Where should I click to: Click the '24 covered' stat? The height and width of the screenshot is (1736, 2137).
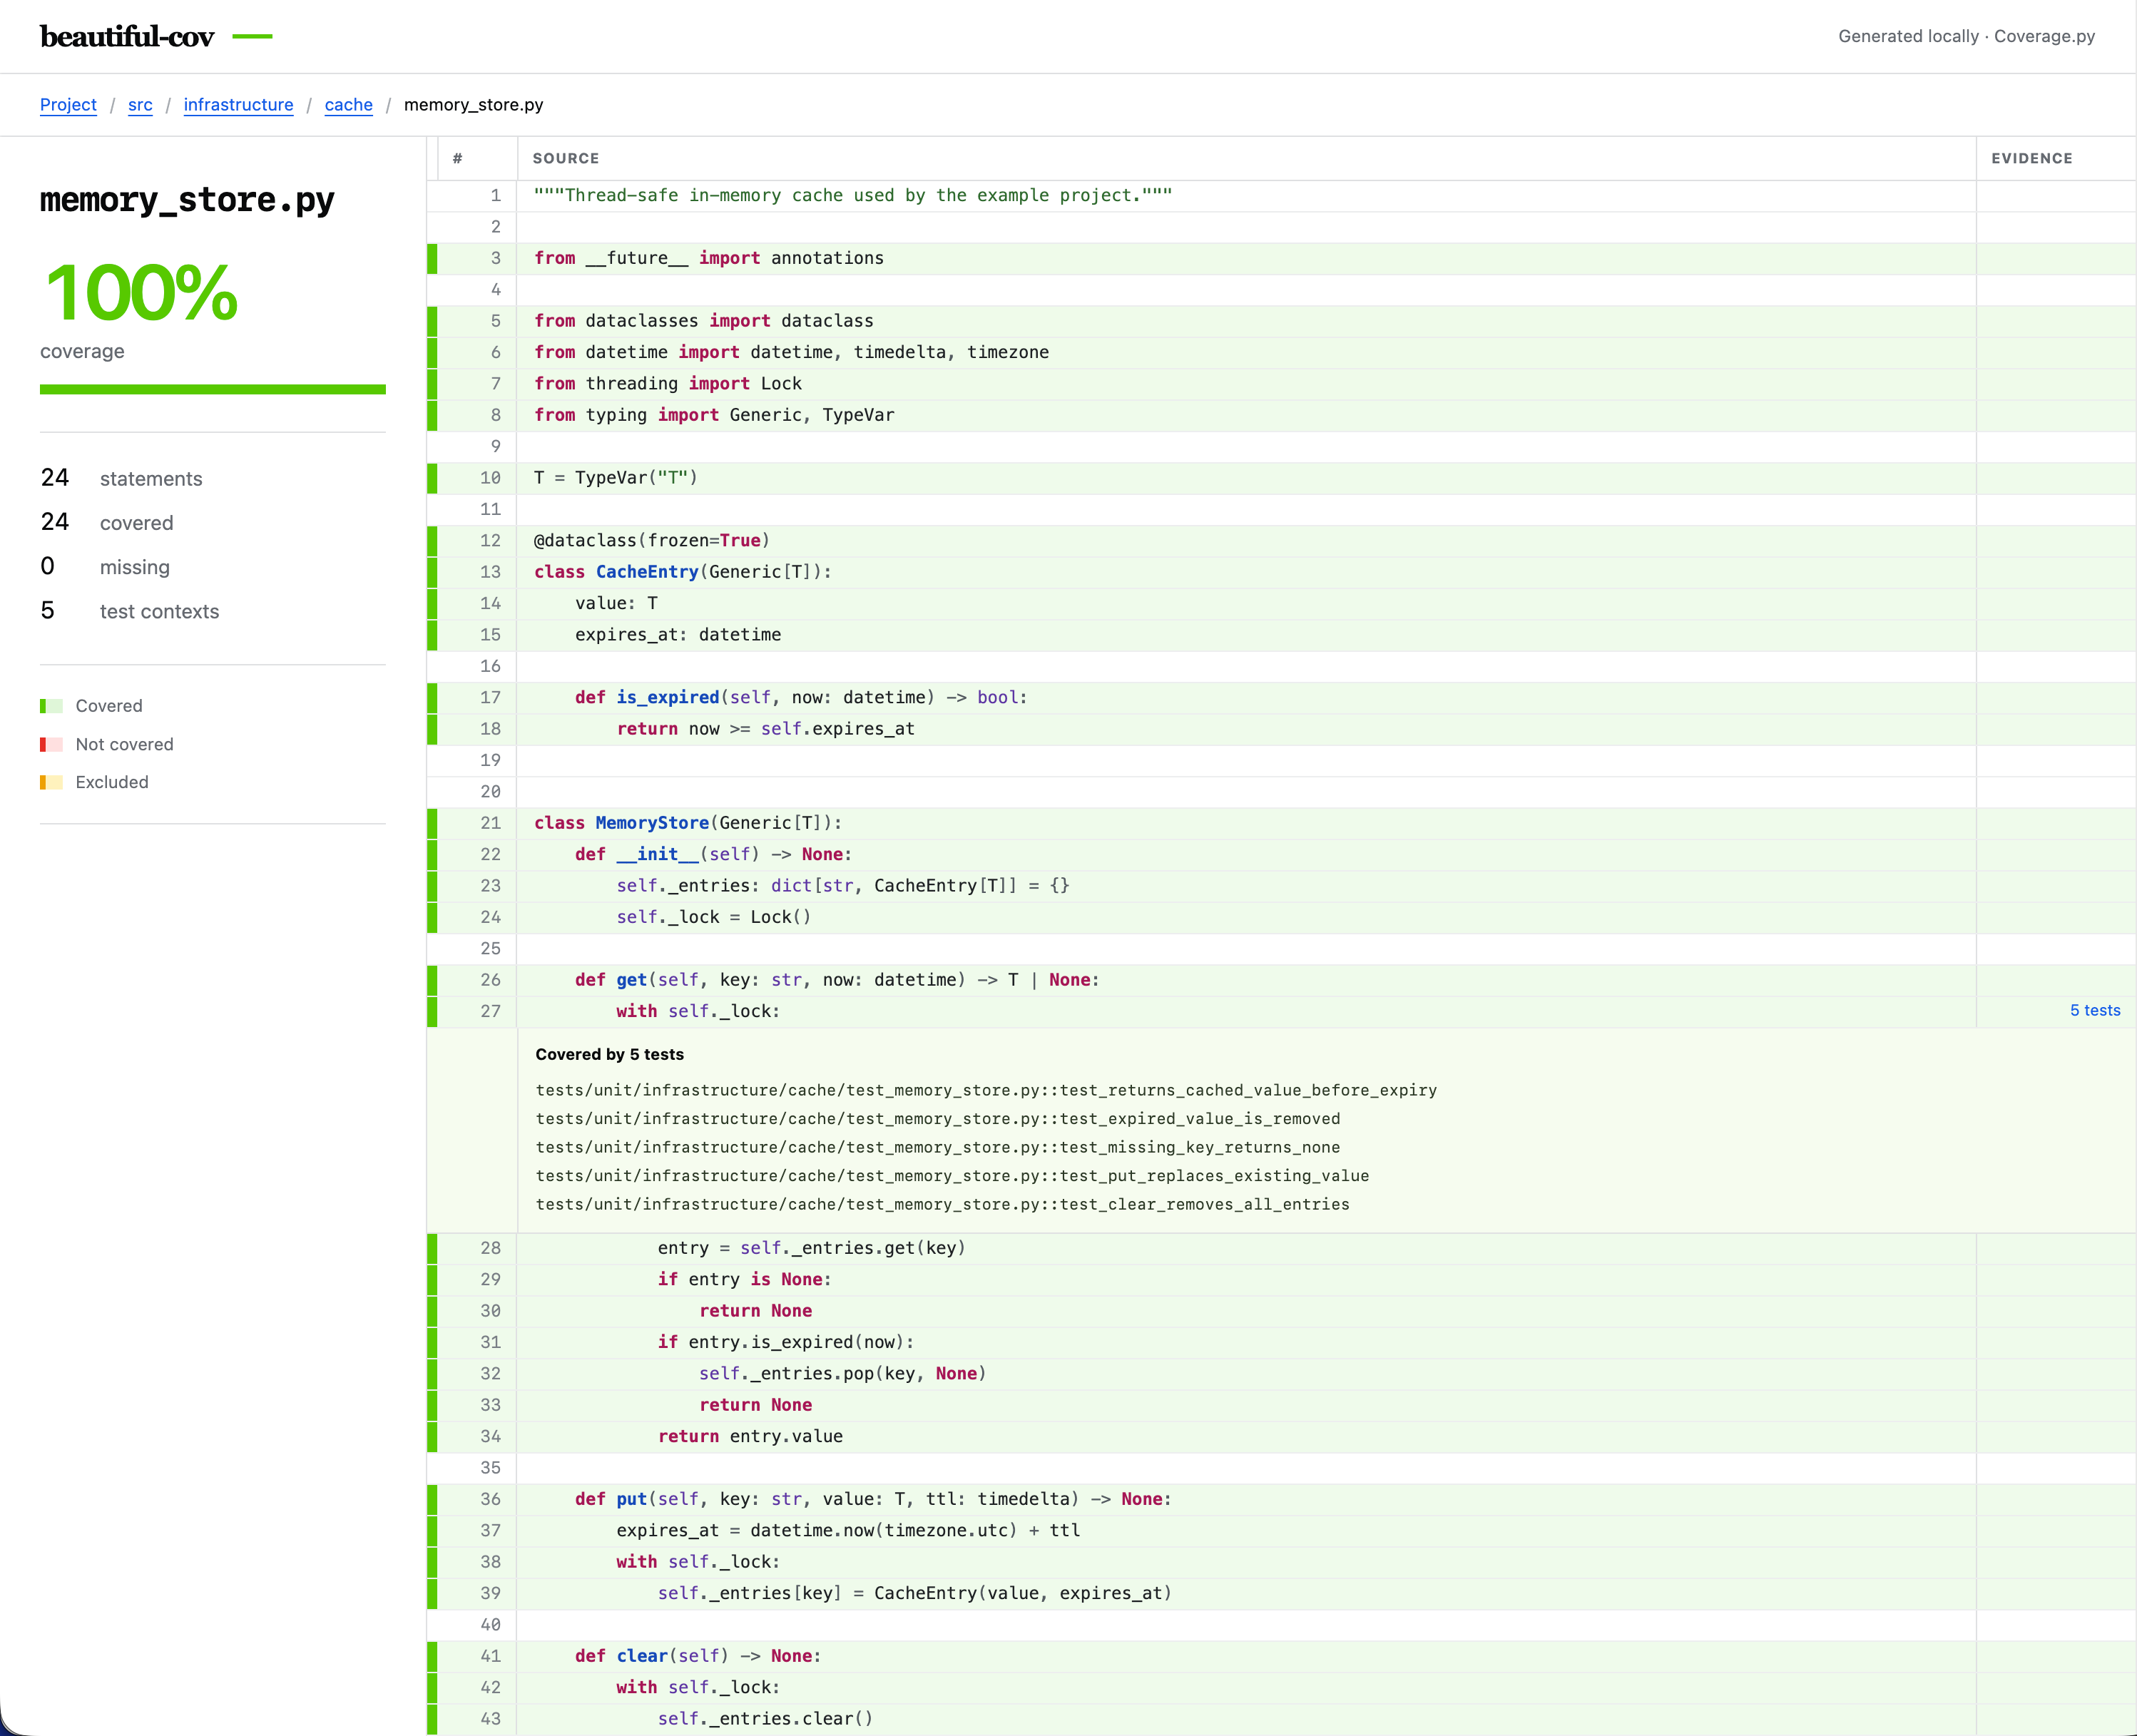coord(107,522)
